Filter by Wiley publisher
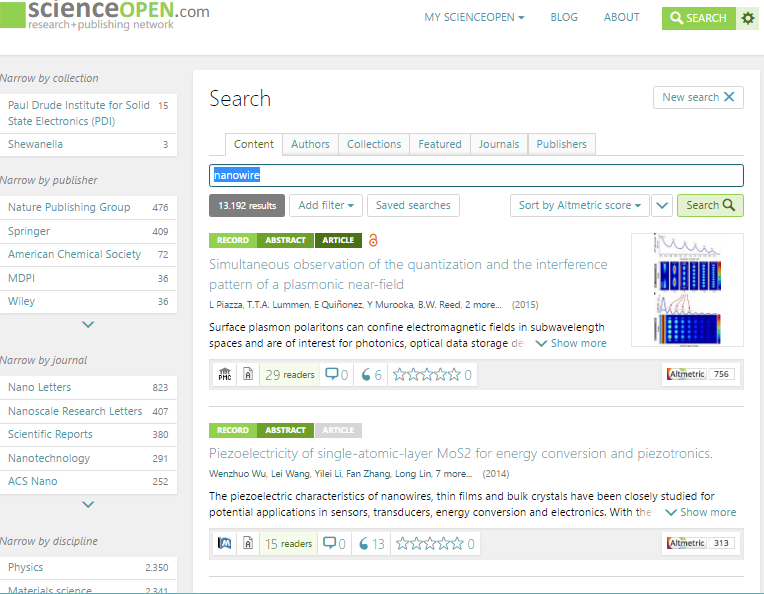The height and width of the screenshot is (594, 764). (x=88, y=302)
